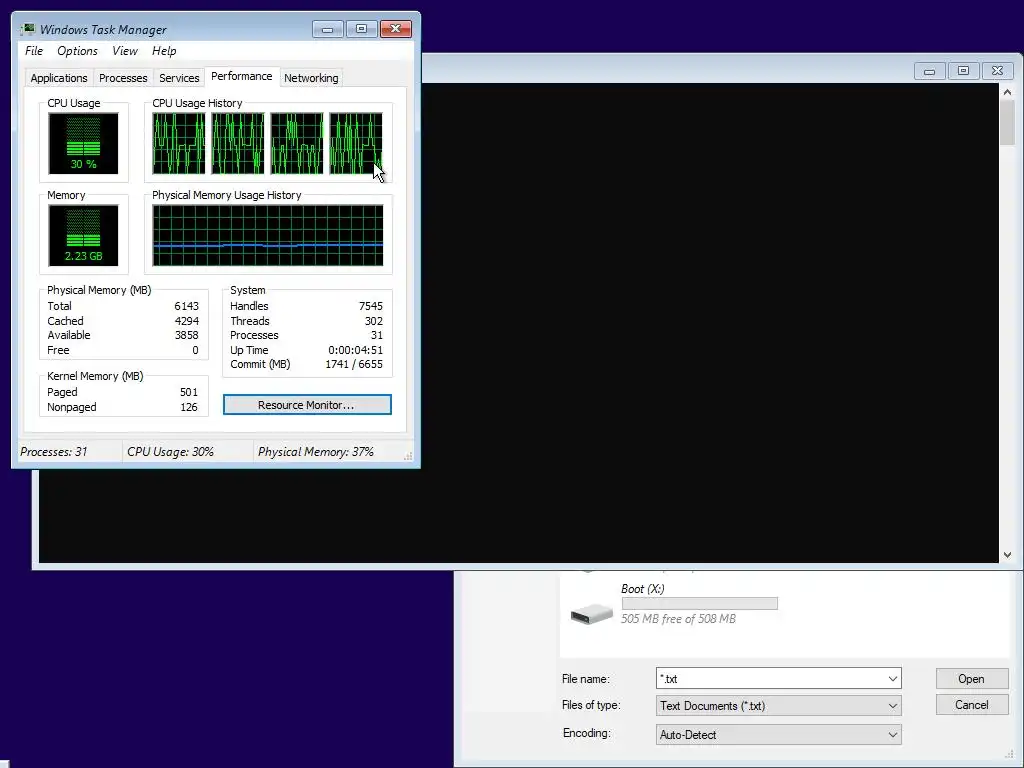Click the Cached memory value 4294

tap(186, 321)
